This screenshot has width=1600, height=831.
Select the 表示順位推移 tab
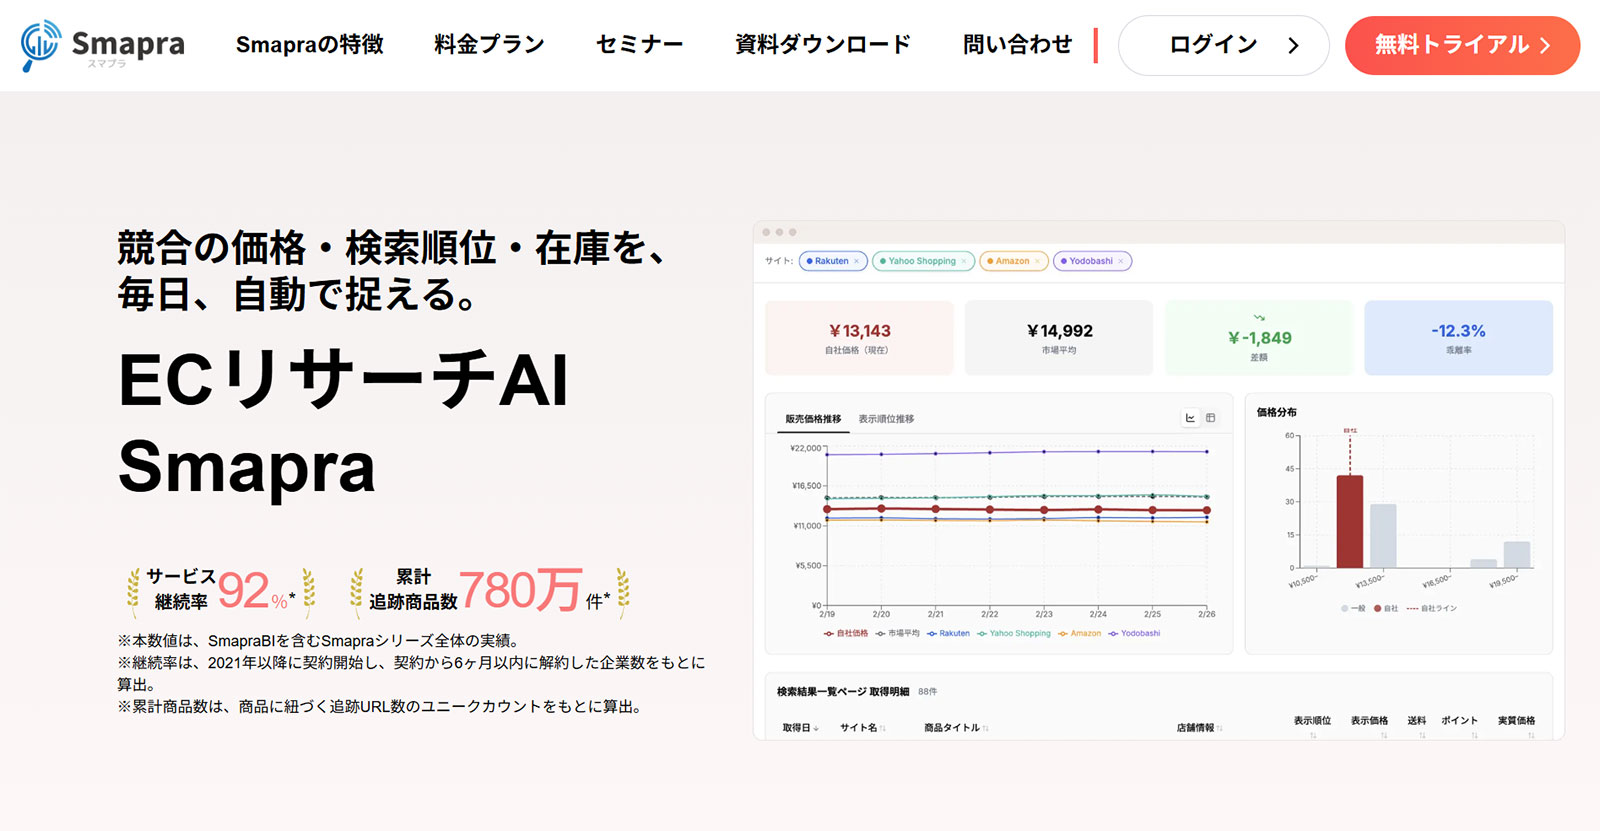point(886,419)
